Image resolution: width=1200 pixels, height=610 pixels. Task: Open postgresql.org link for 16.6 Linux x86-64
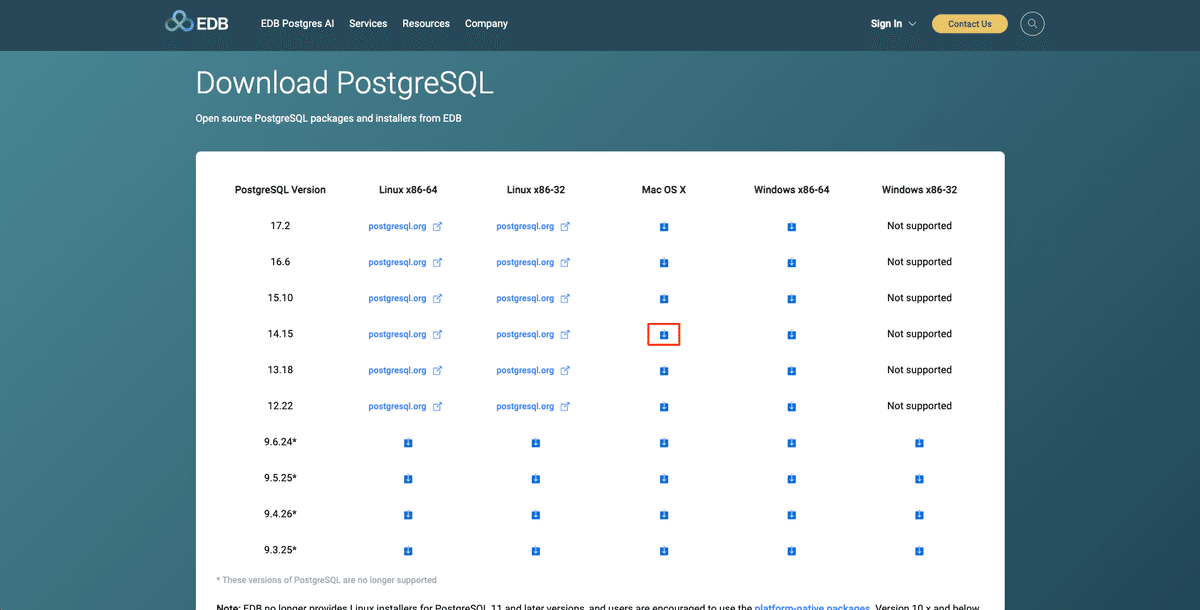click(405, 262)
